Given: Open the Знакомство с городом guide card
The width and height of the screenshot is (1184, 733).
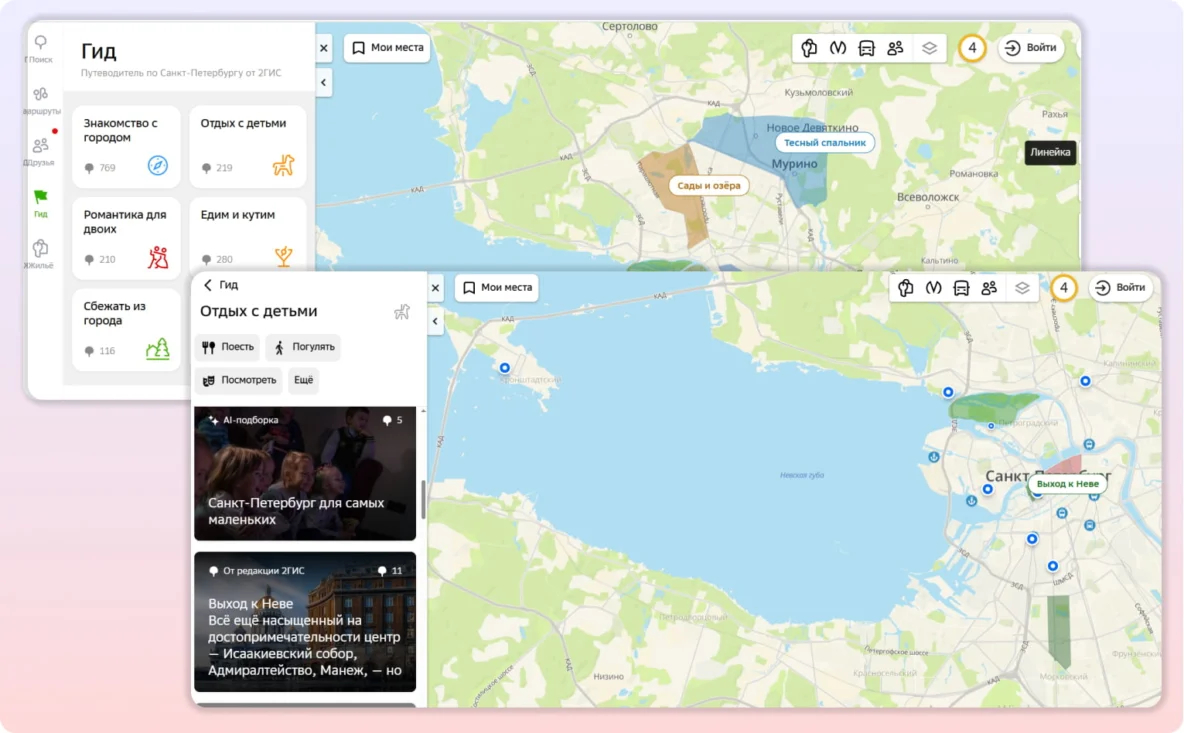Looking at the screenshot, I should pos(126,146).
